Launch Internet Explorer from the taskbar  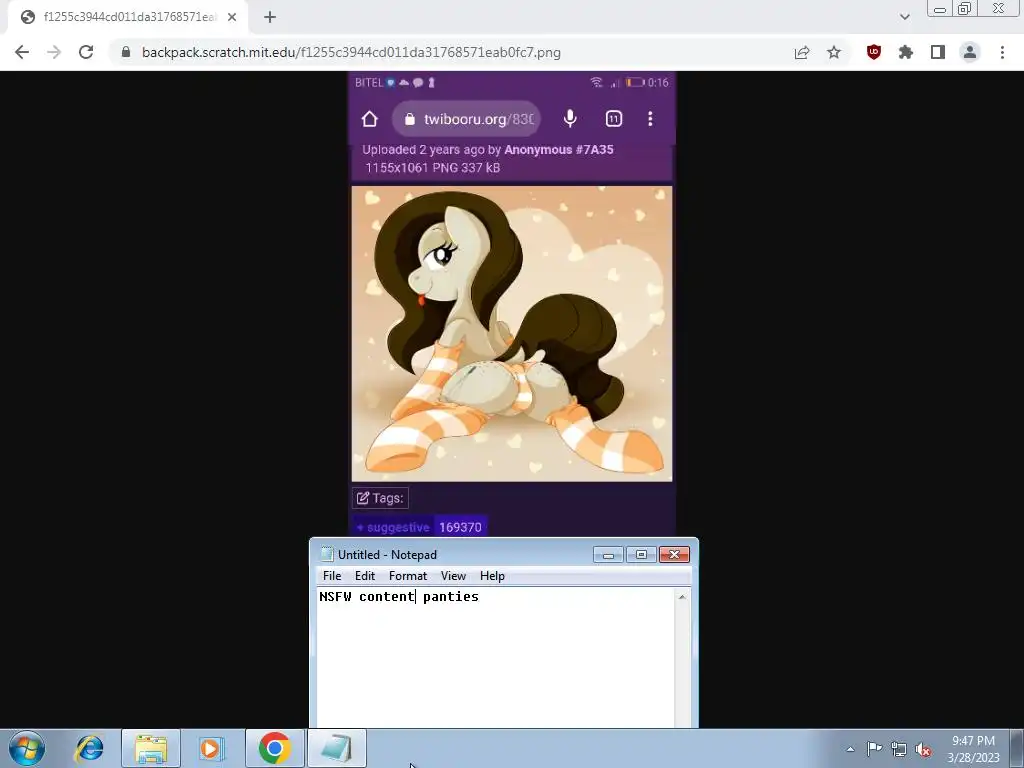click(89, 748)
